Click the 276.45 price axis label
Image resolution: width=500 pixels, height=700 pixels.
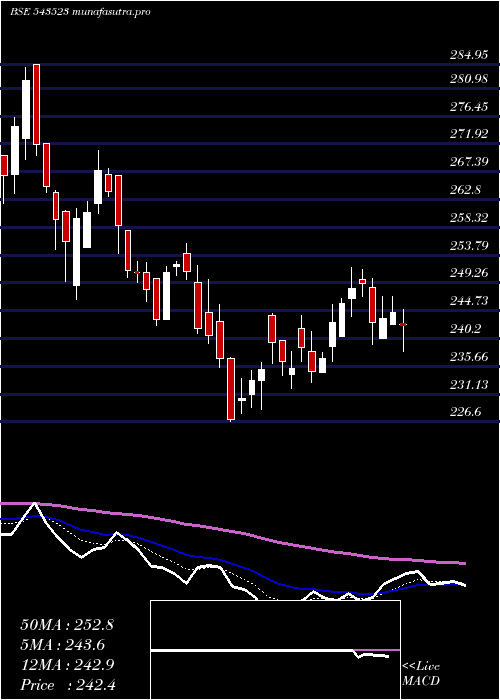pos(468,107)
